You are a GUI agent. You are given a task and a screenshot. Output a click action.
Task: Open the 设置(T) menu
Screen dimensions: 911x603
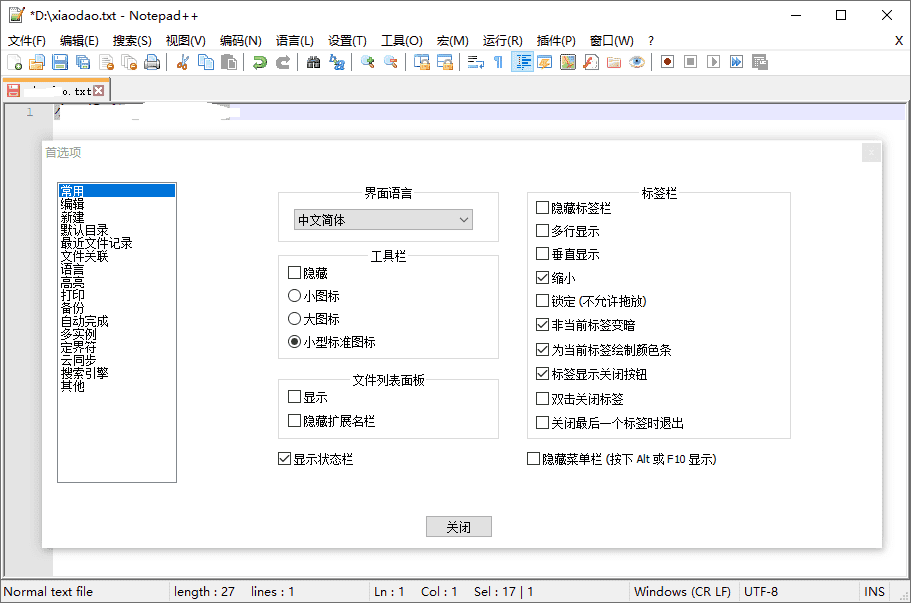(x=347, y=41)
